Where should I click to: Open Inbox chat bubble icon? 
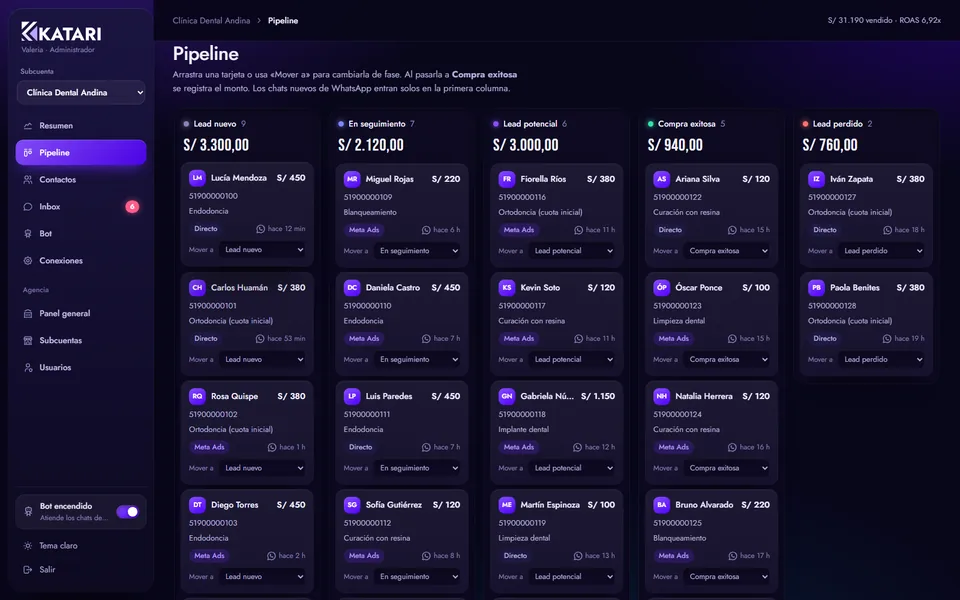[x=28, y=206]
